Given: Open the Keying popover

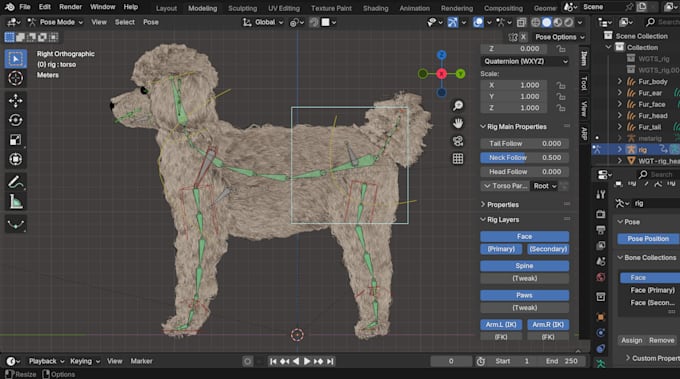Looking at the screenshot, I should tap(84, 361).
